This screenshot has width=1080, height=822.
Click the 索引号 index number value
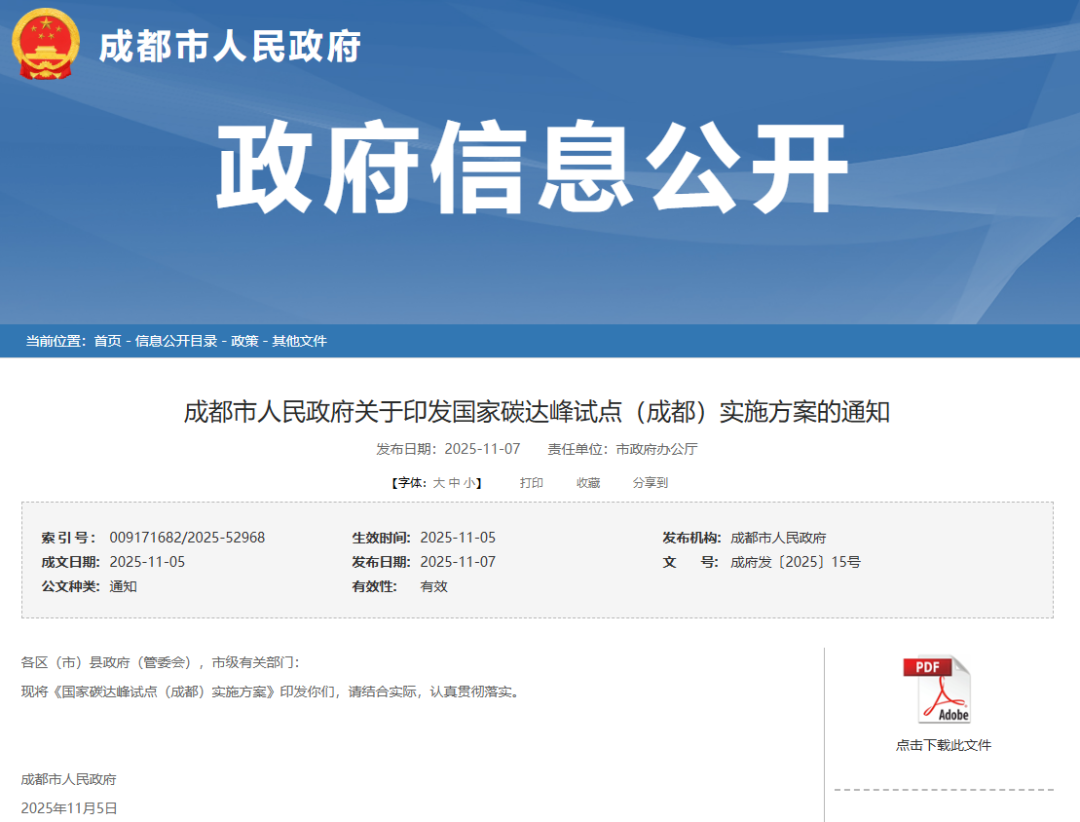188,537
